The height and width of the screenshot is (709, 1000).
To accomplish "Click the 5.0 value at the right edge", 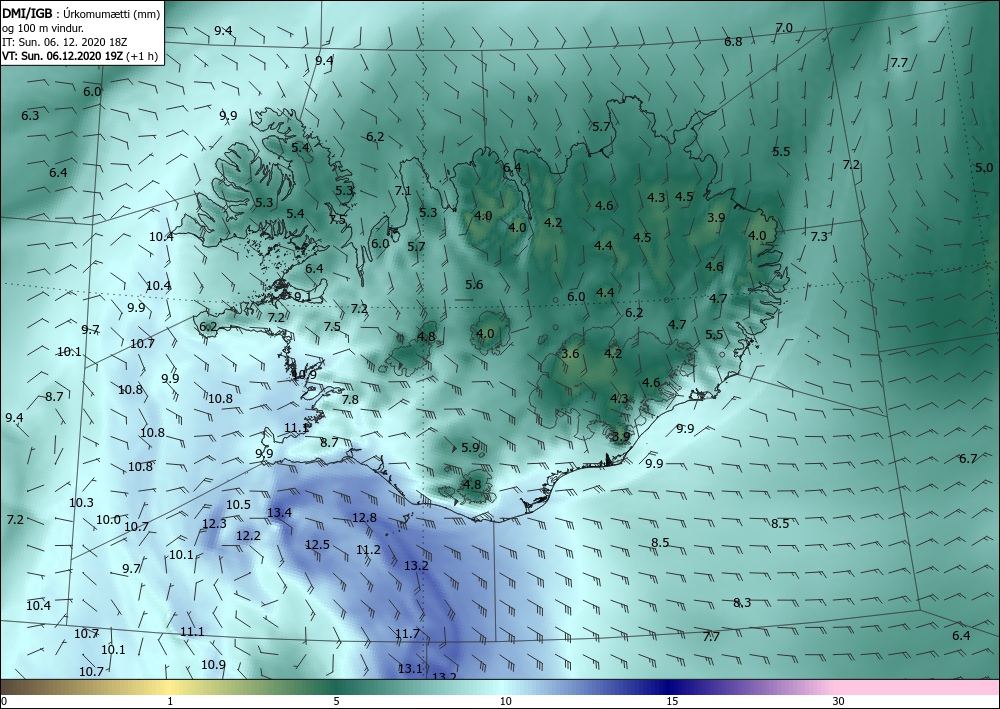I will [x=984, y=168].
